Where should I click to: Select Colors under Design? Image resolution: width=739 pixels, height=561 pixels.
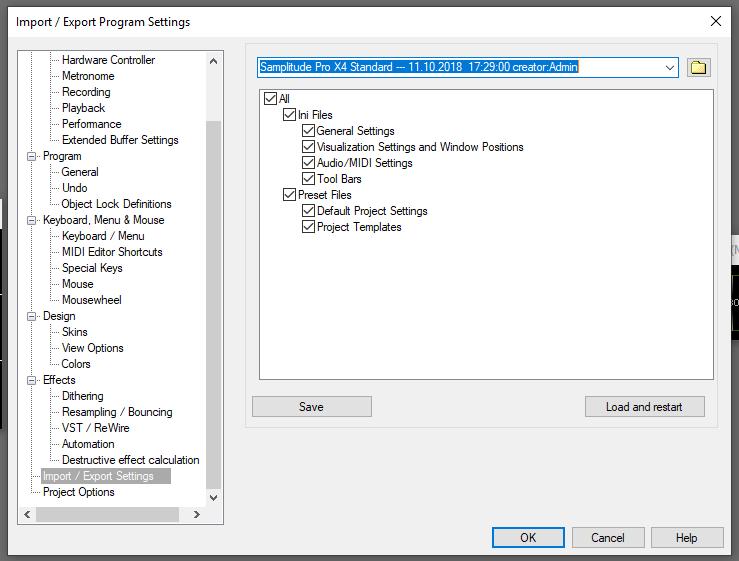(x=76, y=364)
